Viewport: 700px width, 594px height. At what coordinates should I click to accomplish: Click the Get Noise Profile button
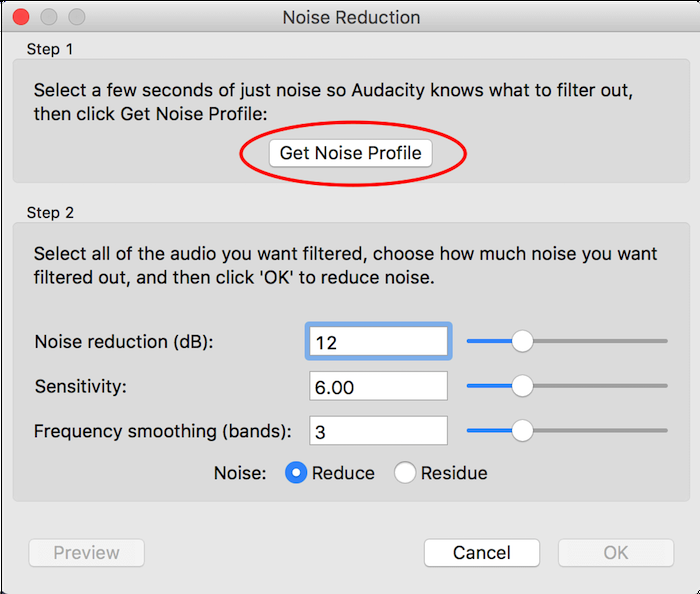350,153
